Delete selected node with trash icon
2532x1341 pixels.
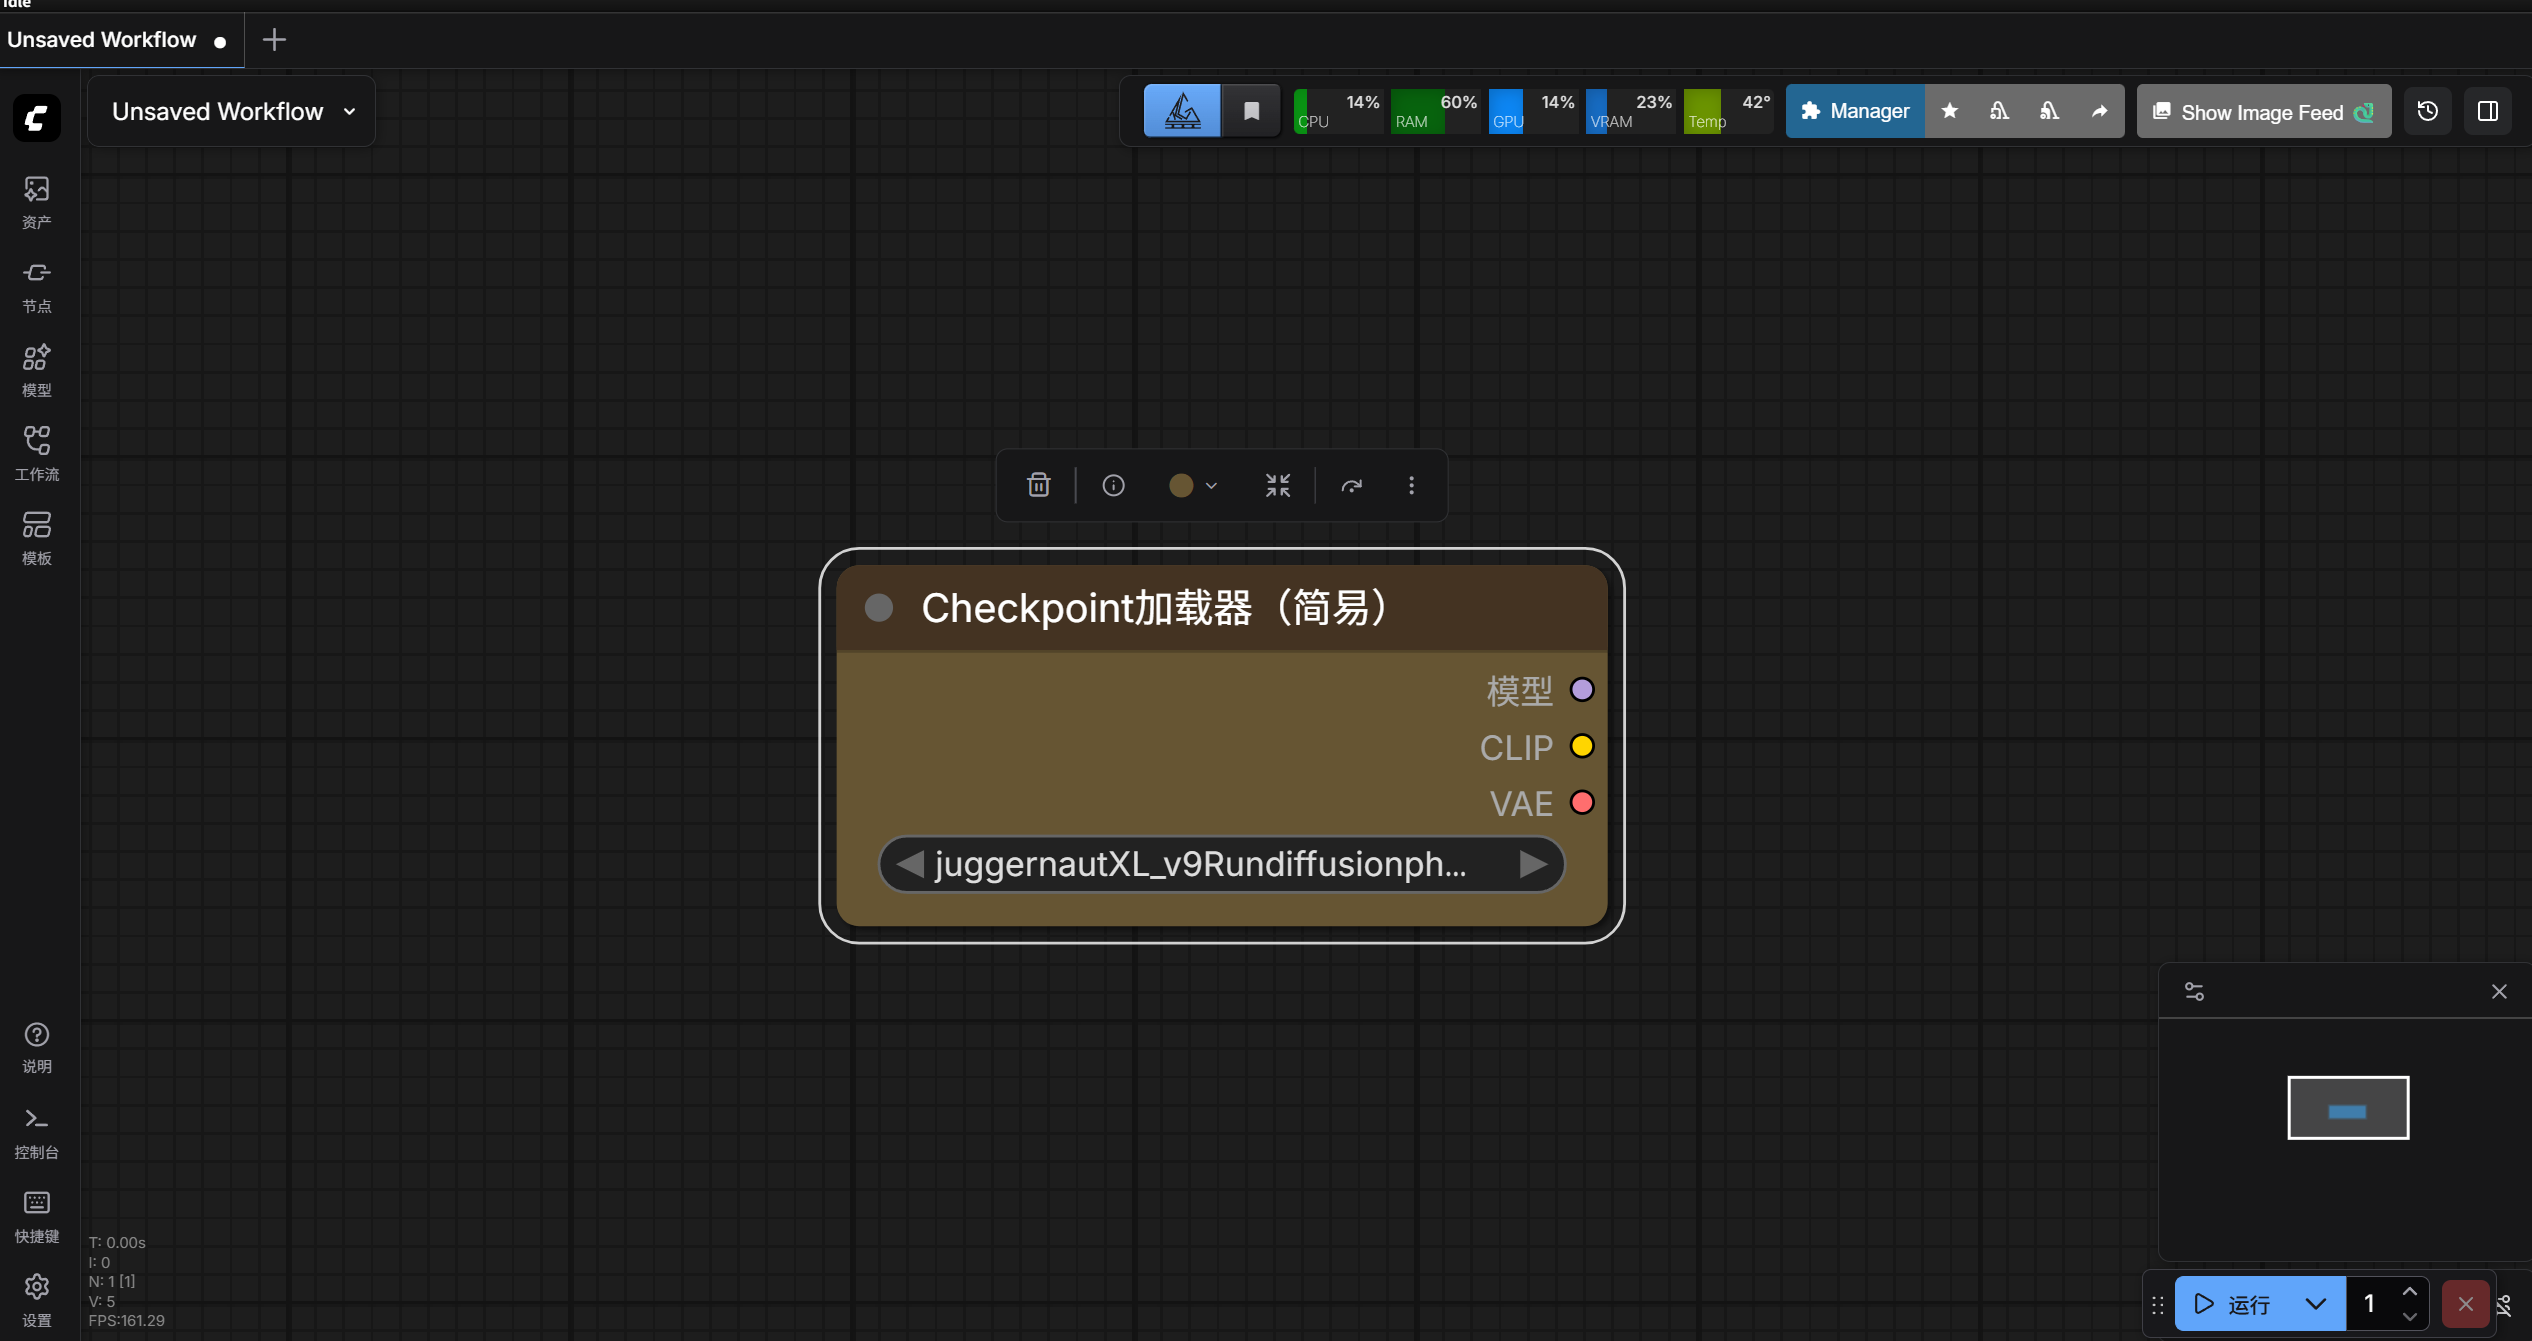pyautogui.click(x=1038, y=485)
